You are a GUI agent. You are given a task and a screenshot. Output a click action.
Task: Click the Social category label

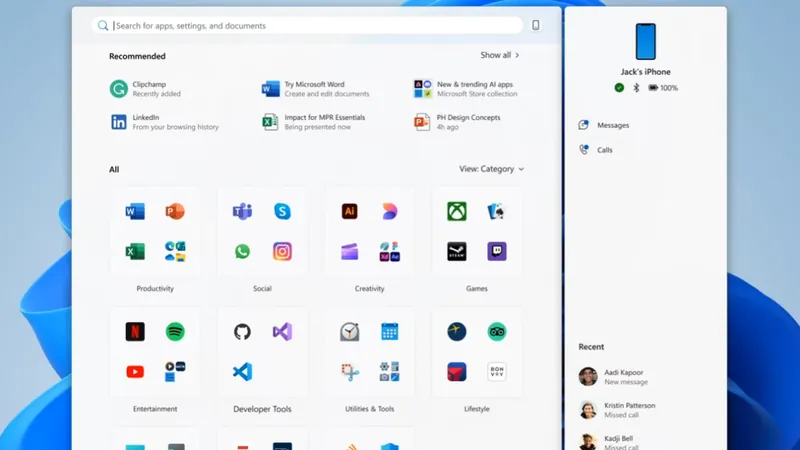262,288
